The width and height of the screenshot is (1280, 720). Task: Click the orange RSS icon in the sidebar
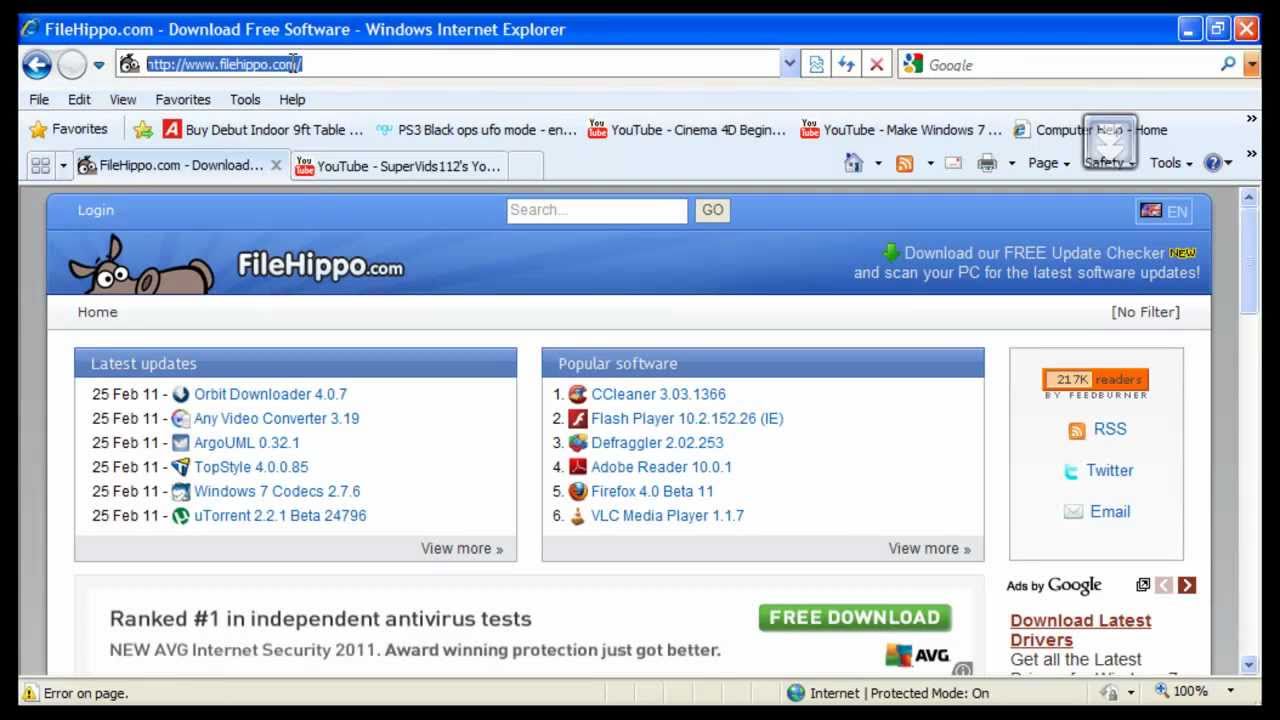tap(1077, 430)
